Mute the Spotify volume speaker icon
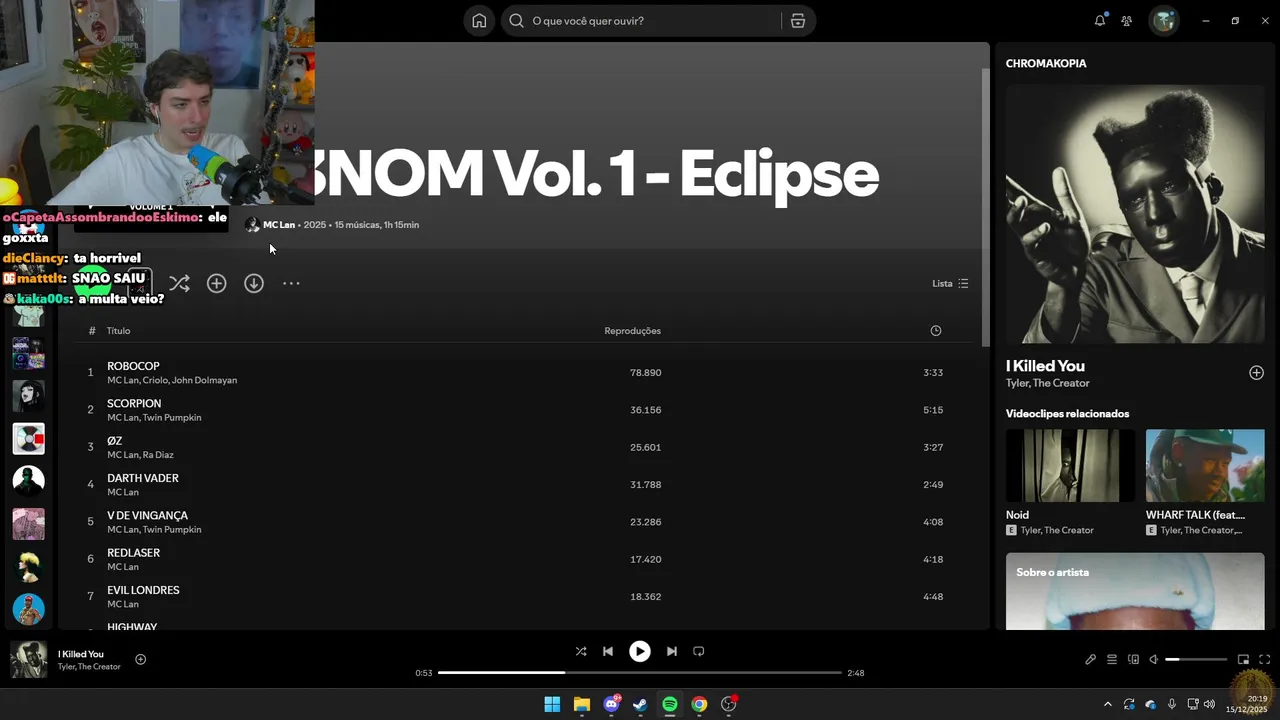 [1154, 660]
